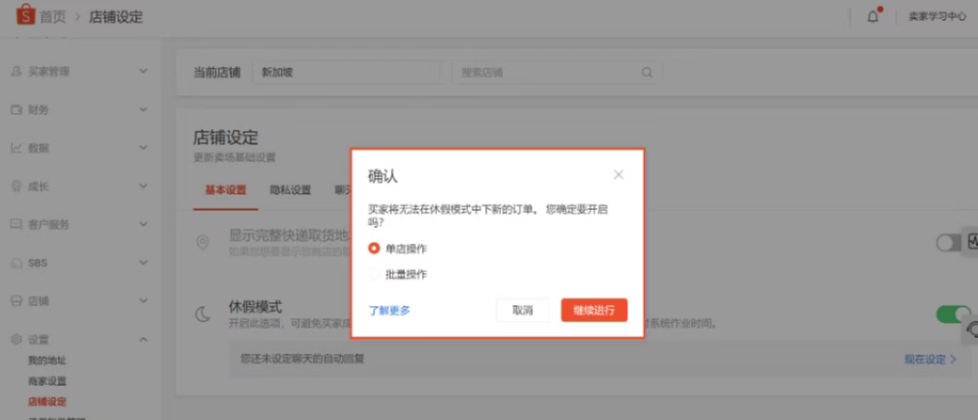978x420 pixels.
Task: Click the 财务 wallet icon
Action: [16, 110]
